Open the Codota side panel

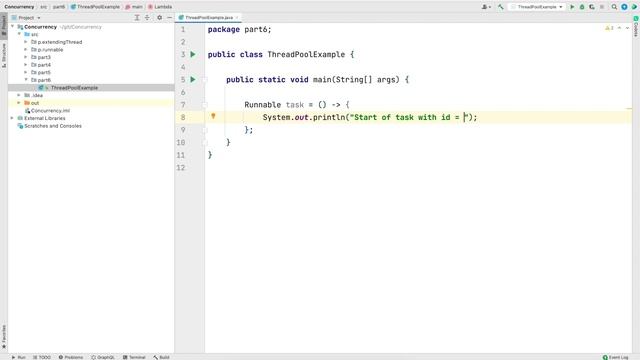[636, 27]
